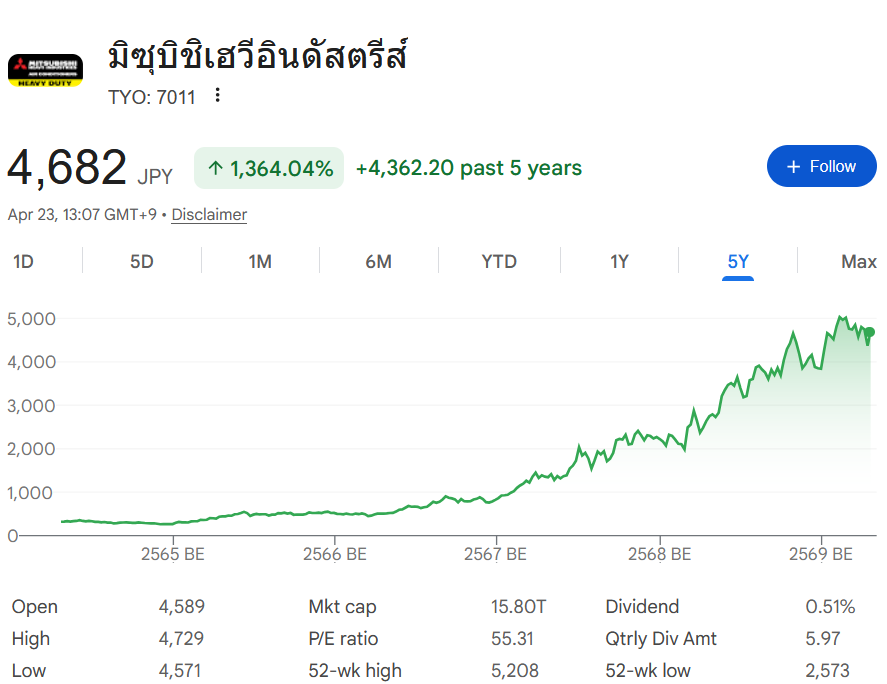Choose the 1Y chart range
The height and width of the screenshot is (684, 887).
(x=619, y=262)
